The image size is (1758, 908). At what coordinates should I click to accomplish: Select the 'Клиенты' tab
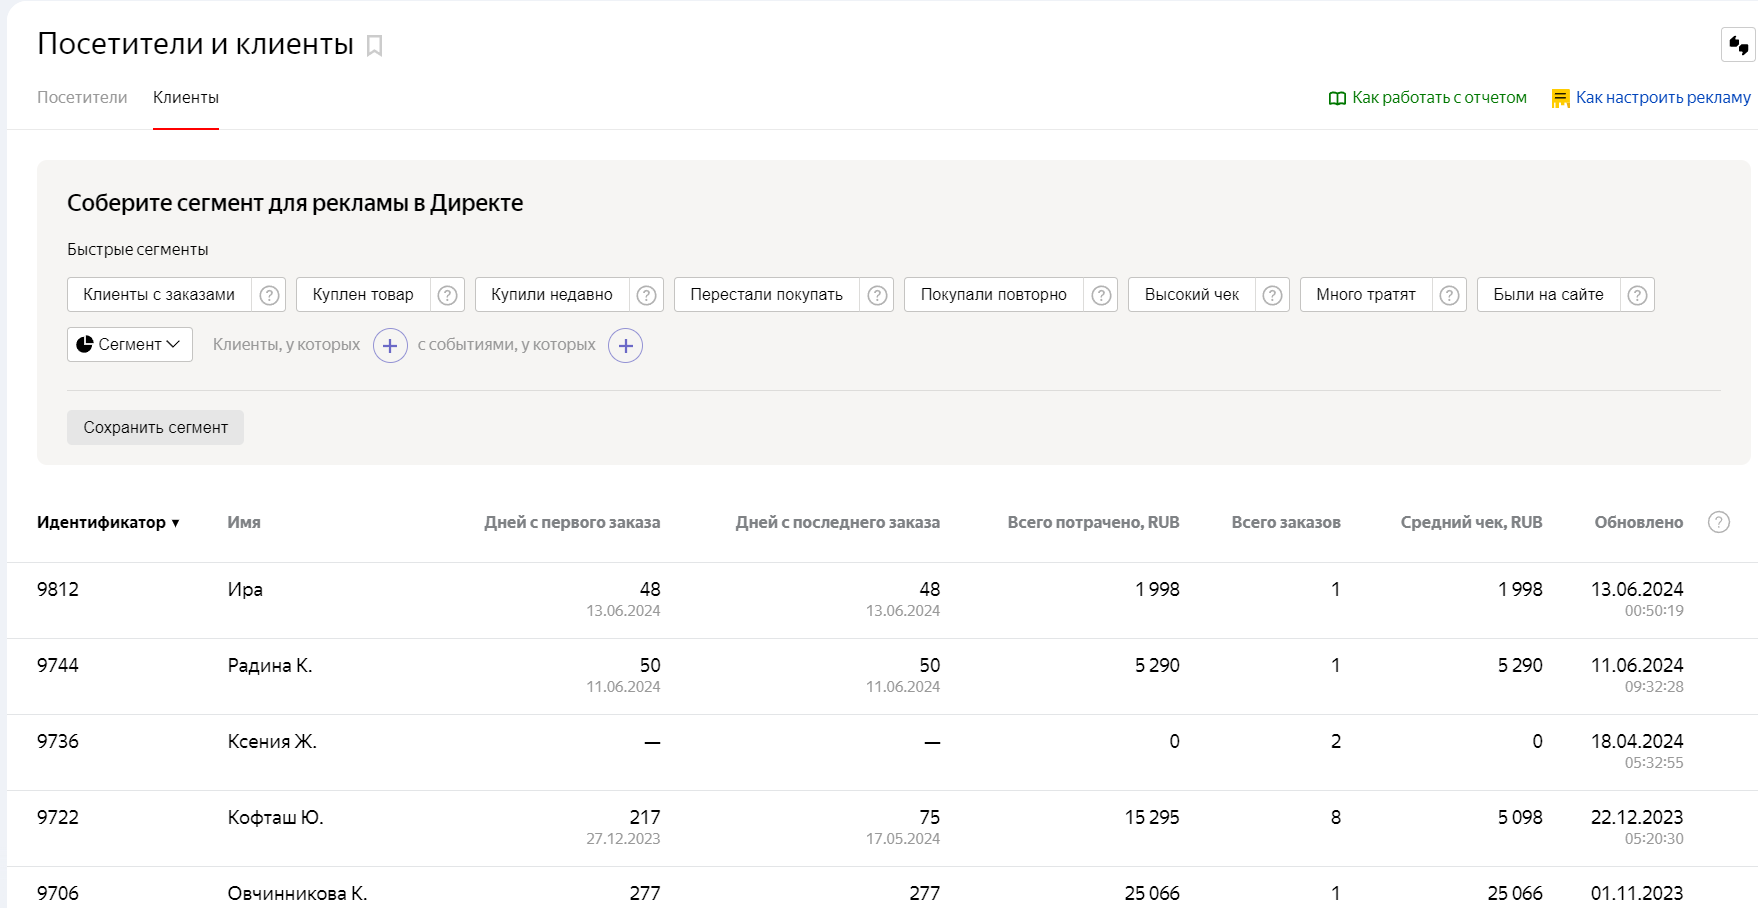(186, 98)
